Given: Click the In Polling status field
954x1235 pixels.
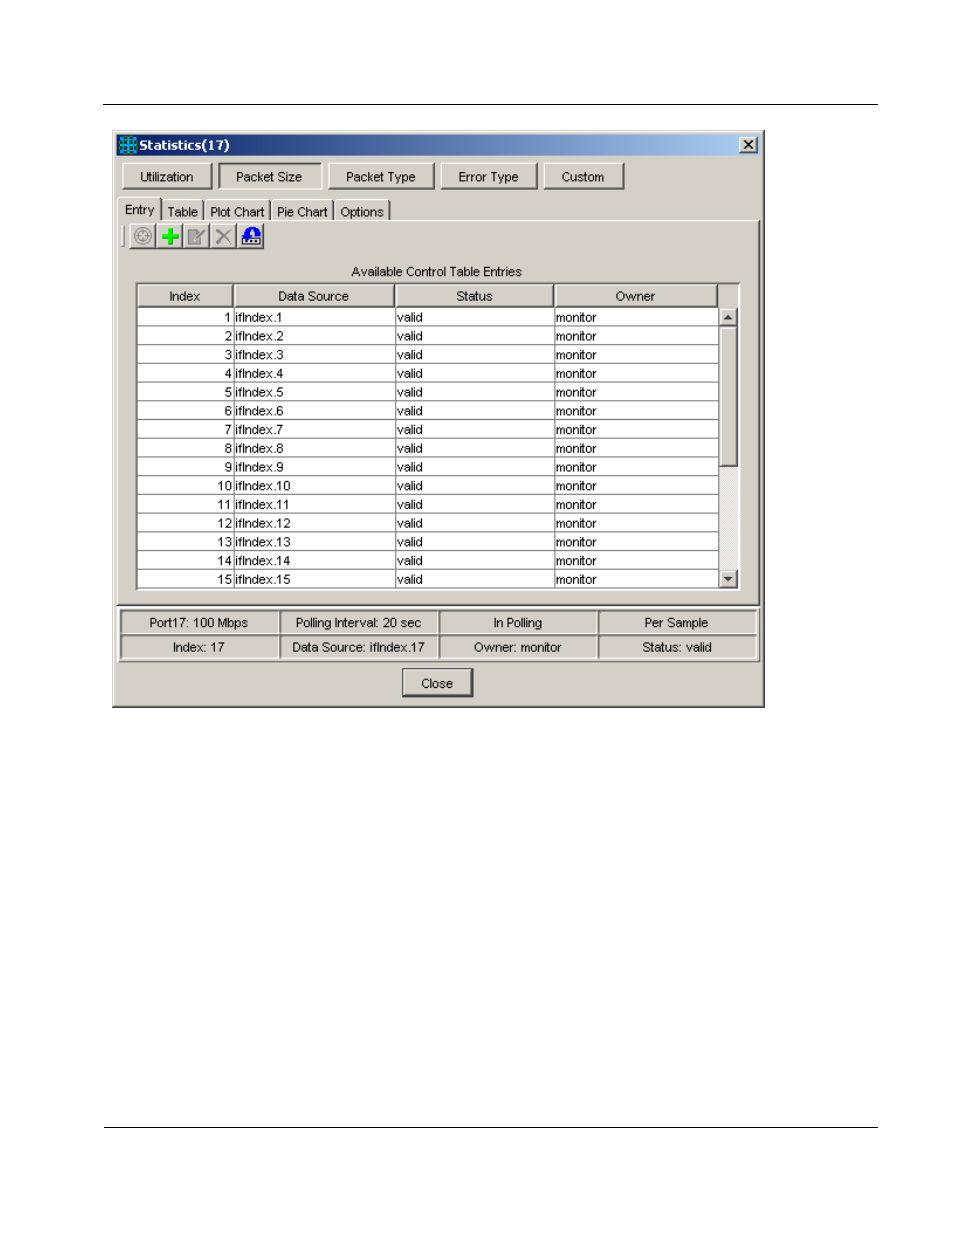Looking at the screenshot, I should [x=518, y=623].
